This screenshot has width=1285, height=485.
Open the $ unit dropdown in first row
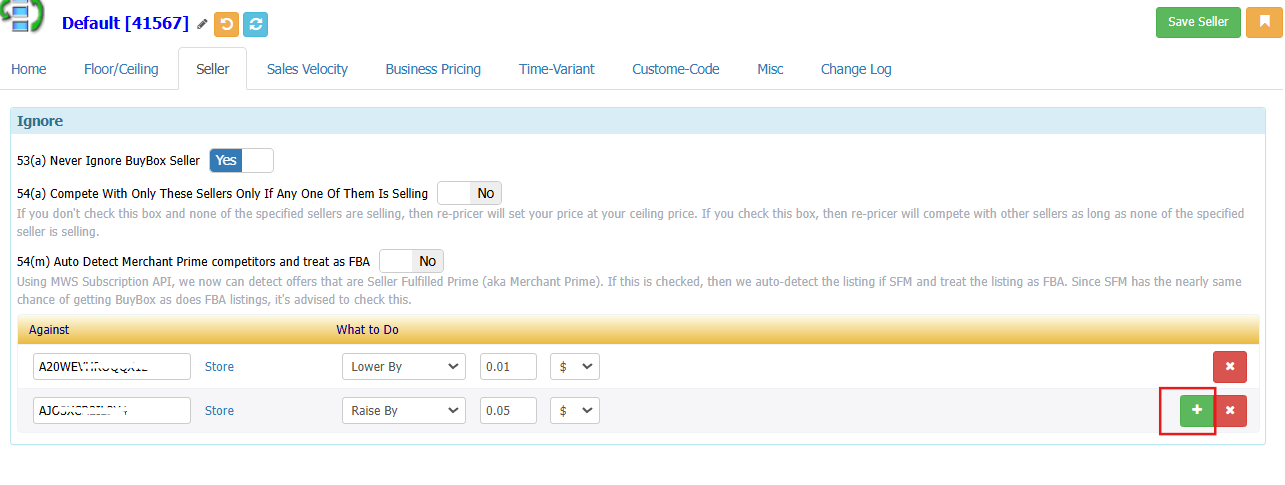574,367
